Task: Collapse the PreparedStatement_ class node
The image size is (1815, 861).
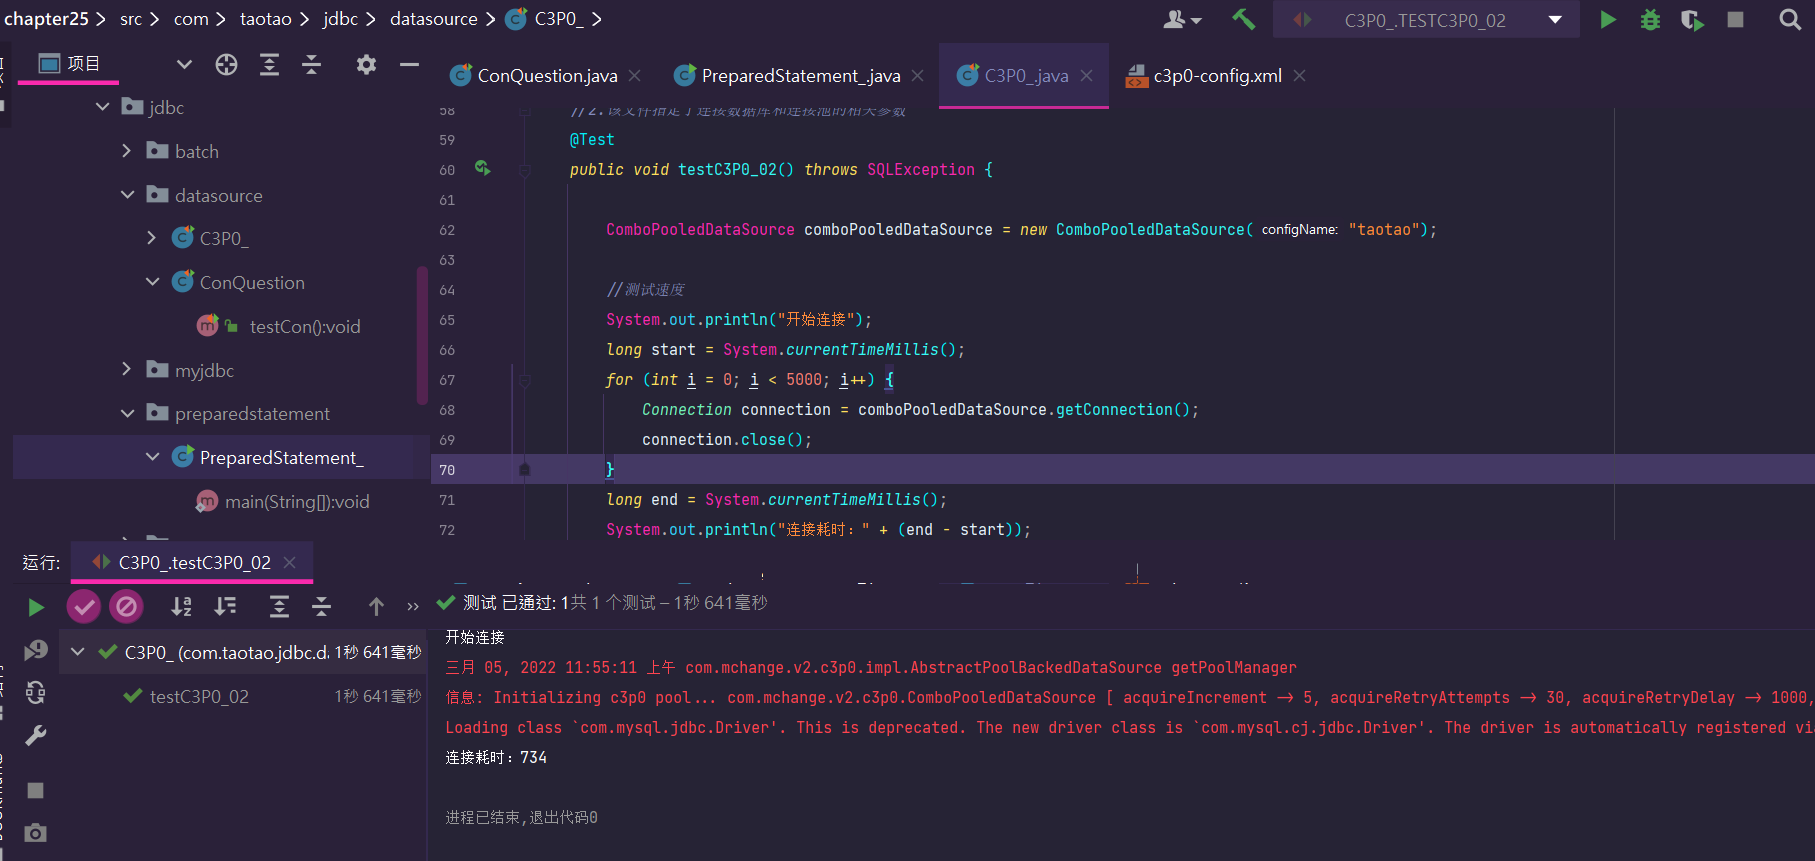Action: pos(152,456)
